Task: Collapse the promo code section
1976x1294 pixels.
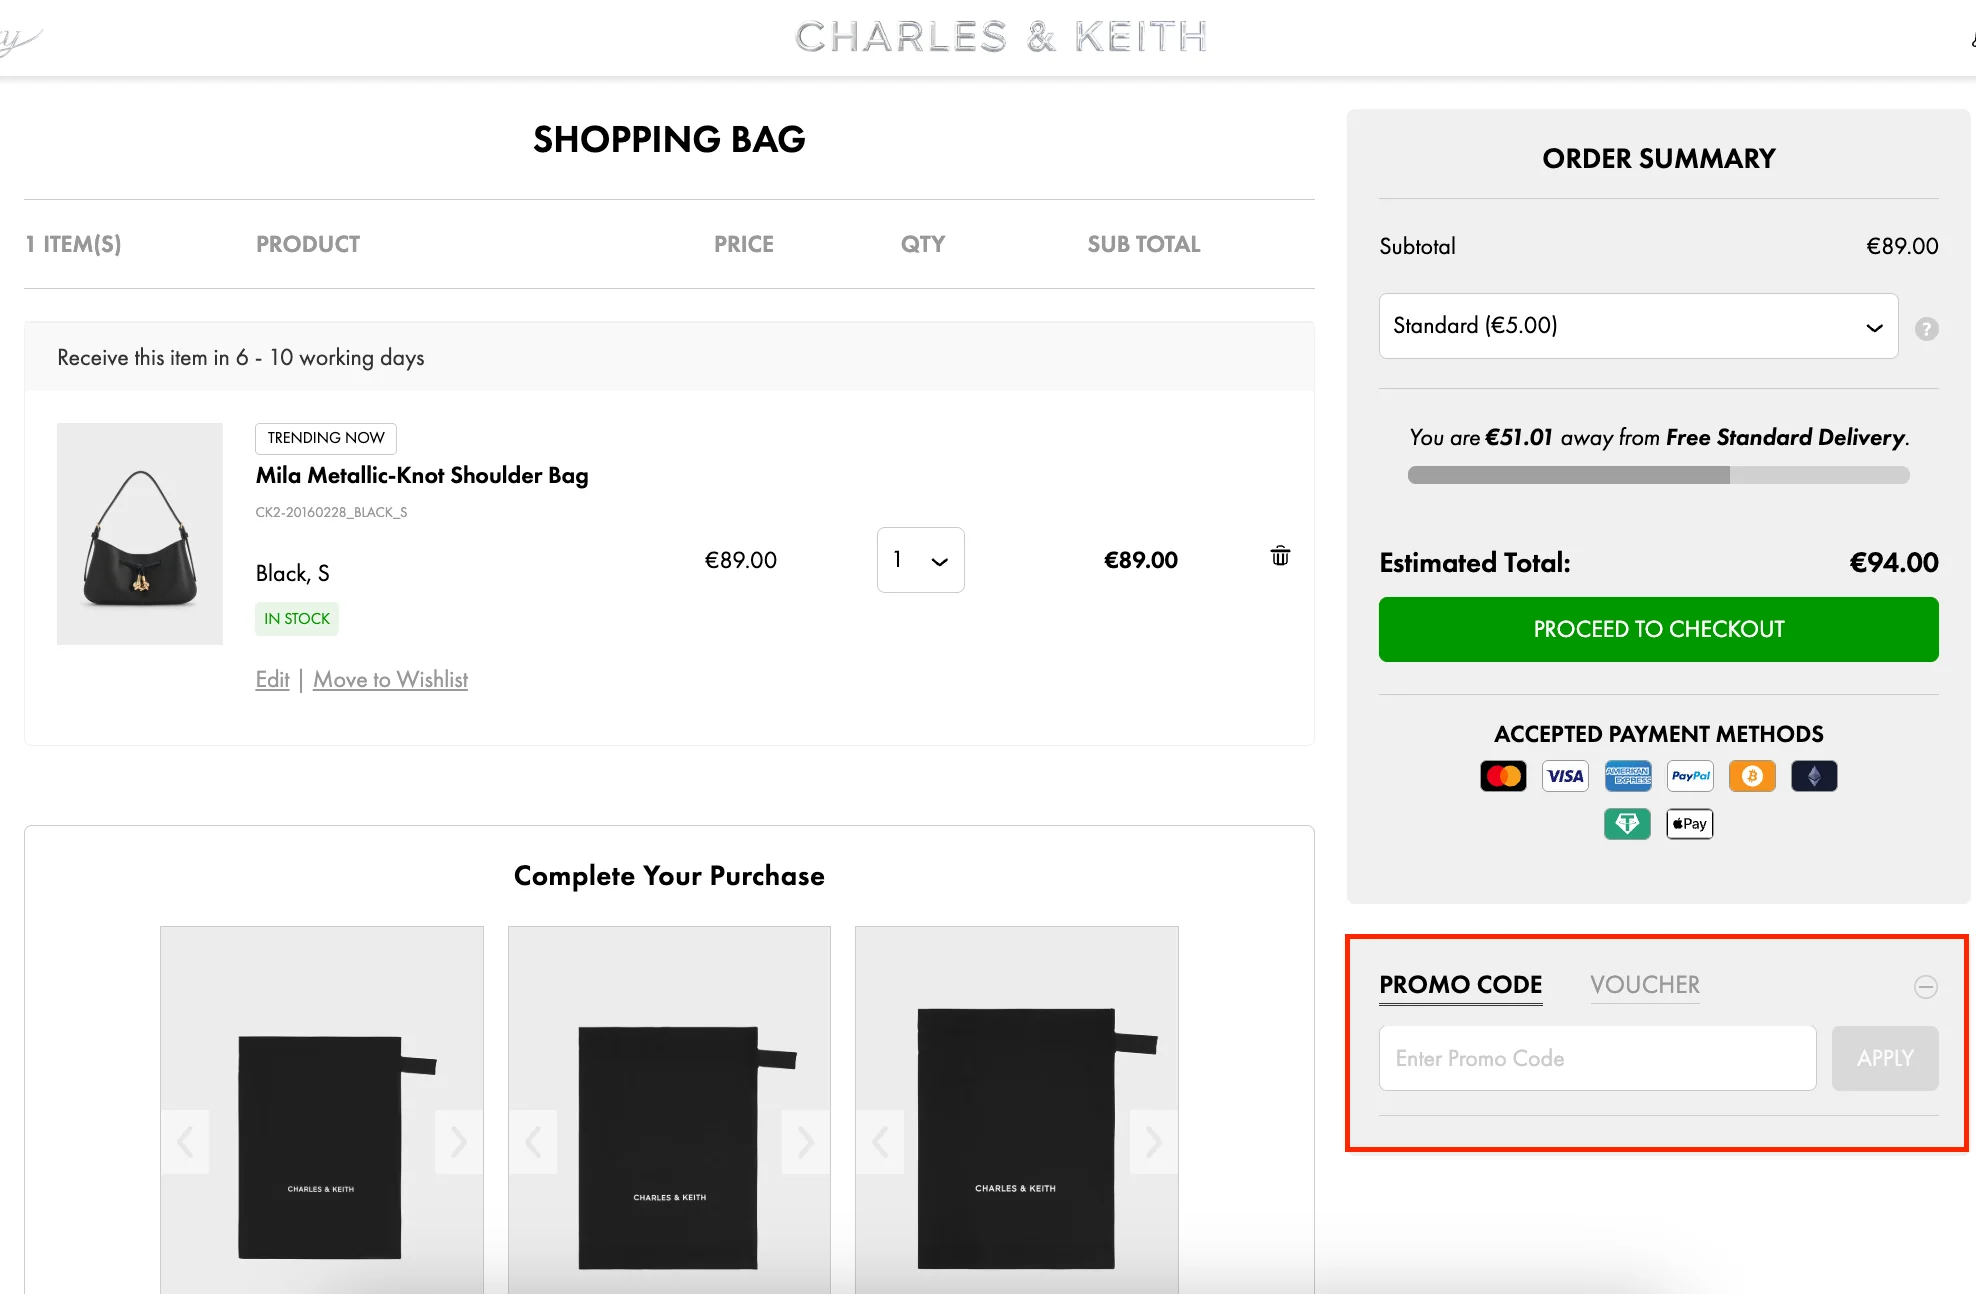Action: [1925, 986]
